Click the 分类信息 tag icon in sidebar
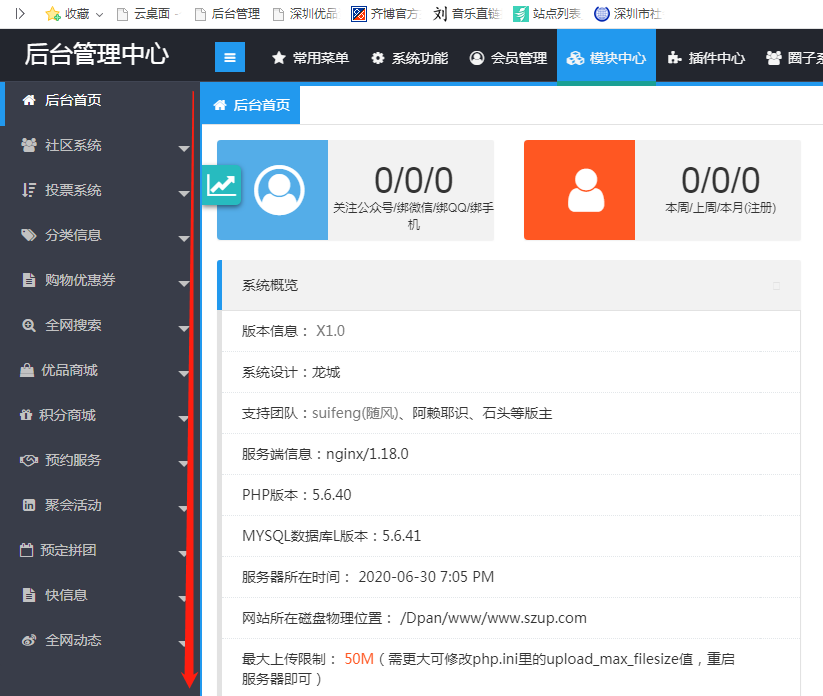823x696 pixels. (x=28, y=235)
